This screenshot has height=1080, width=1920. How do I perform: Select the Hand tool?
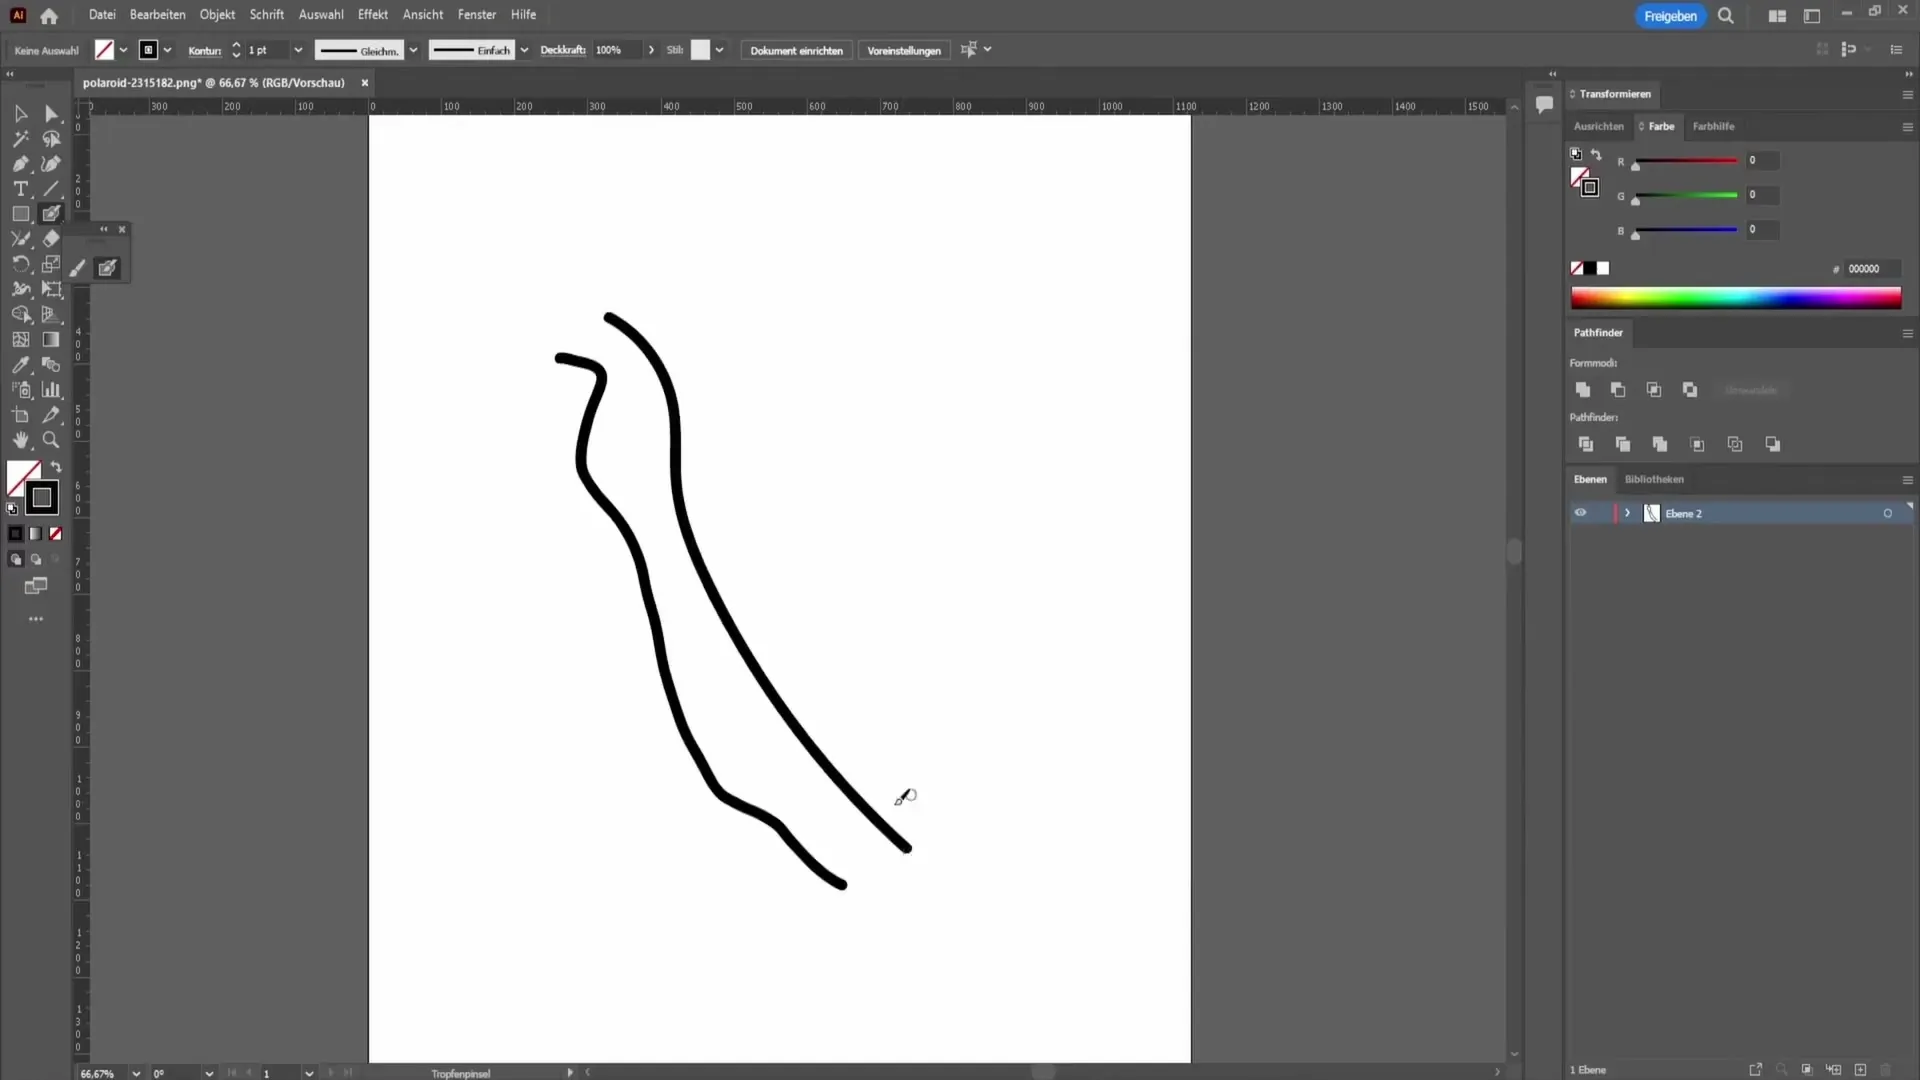pos(20,440)
